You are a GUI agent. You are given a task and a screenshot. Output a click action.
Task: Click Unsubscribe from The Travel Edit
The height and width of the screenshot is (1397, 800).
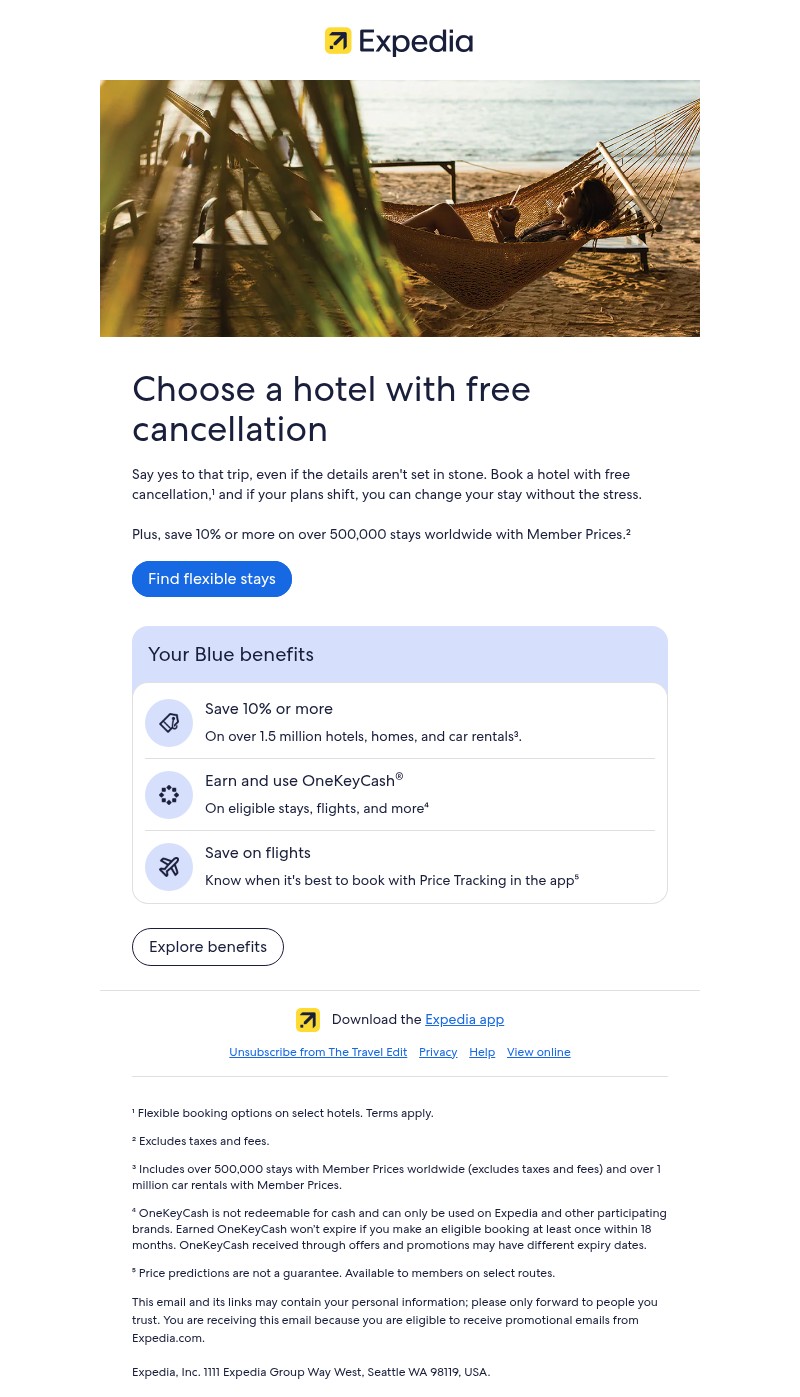318,1052
